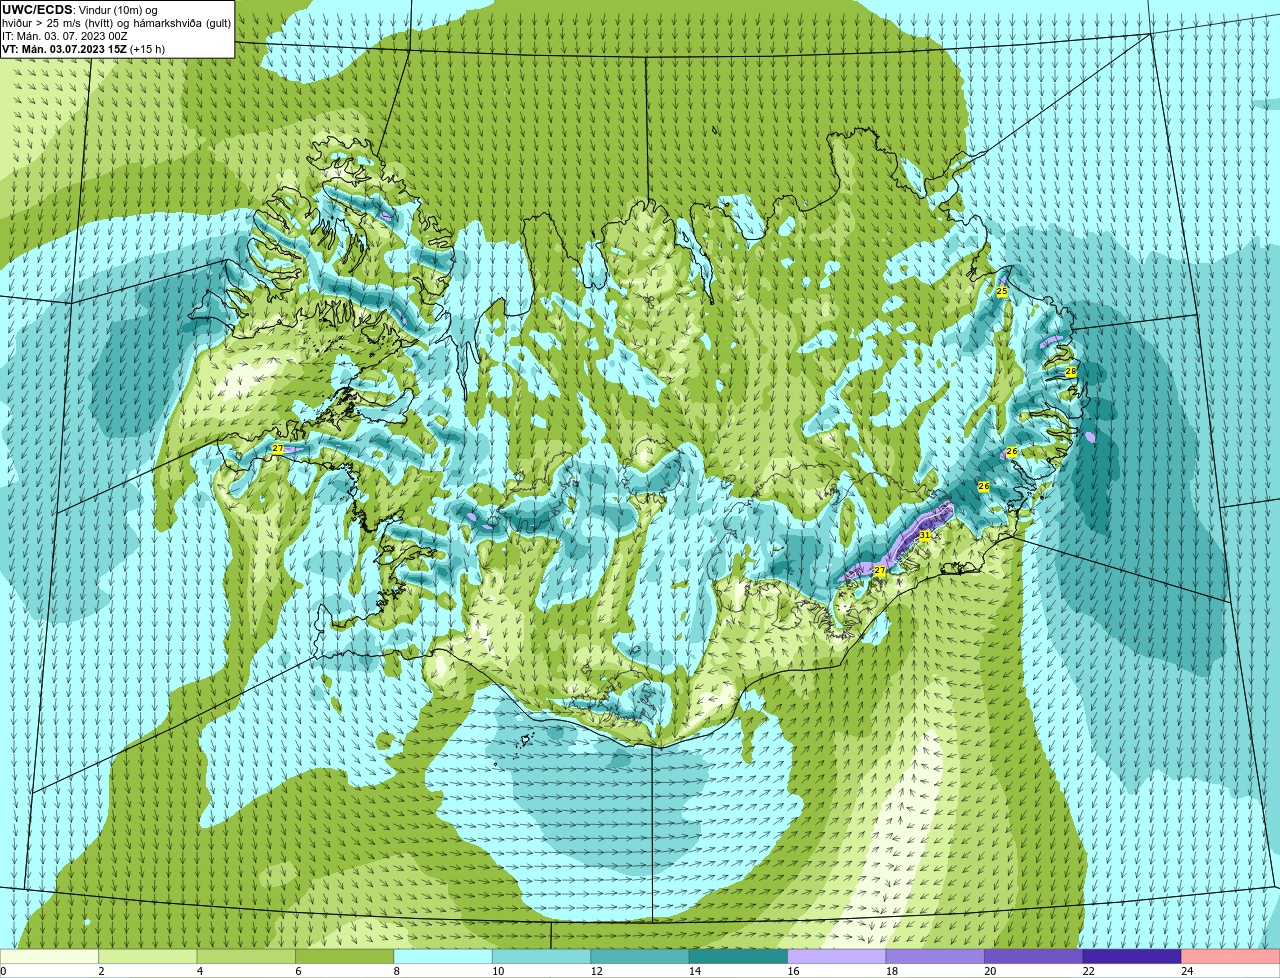The height and width of the screenshot is (978, 1280).
Task: Click the legend scale number 24
Action: (x=1187, y=971)
